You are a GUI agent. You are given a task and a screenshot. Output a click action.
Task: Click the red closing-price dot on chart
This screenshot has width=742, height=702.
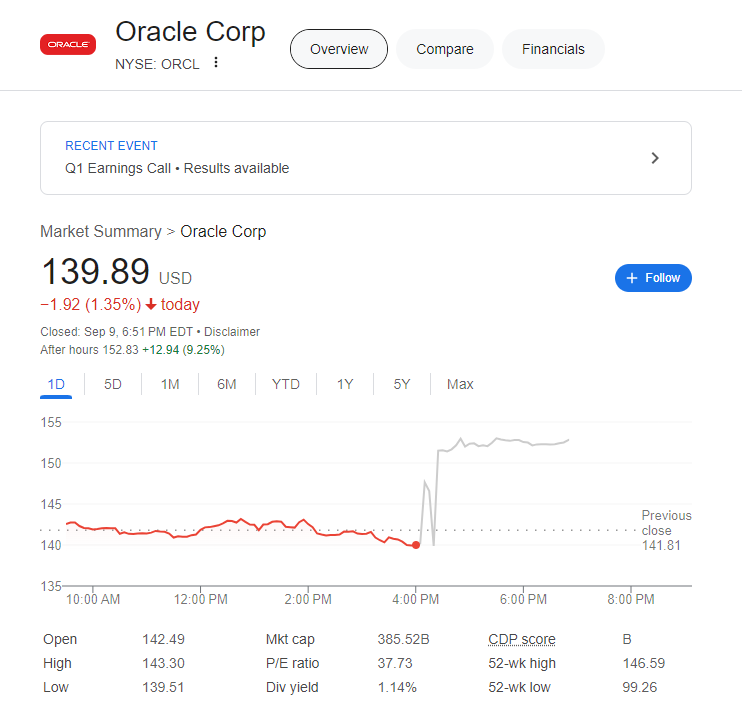pyautogui.click(x=416, y=545)
